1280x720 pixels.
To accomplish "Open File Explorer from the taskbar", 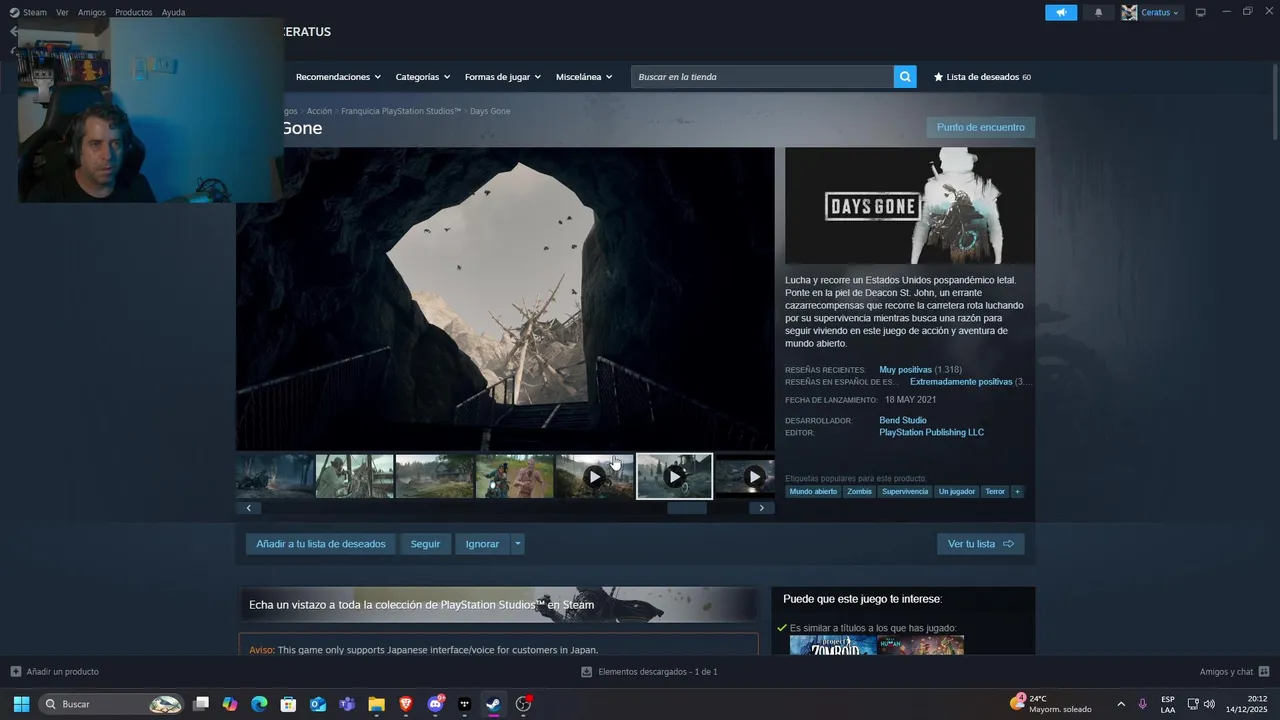I will point(376,704).
